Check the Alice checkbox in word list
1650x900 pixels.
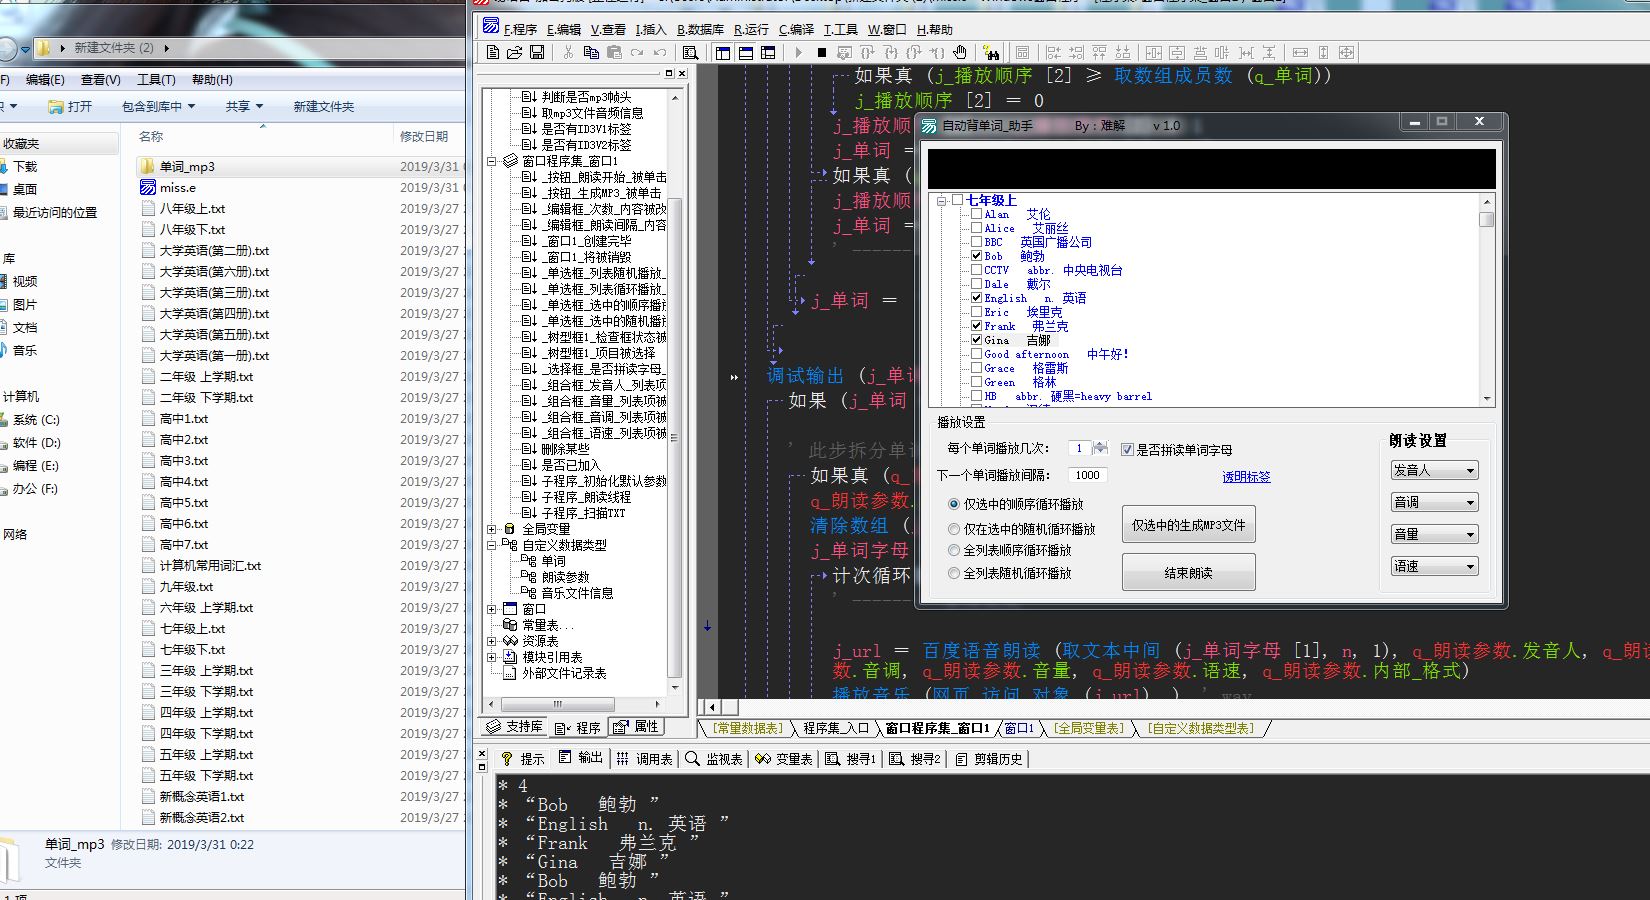(976, 228)
